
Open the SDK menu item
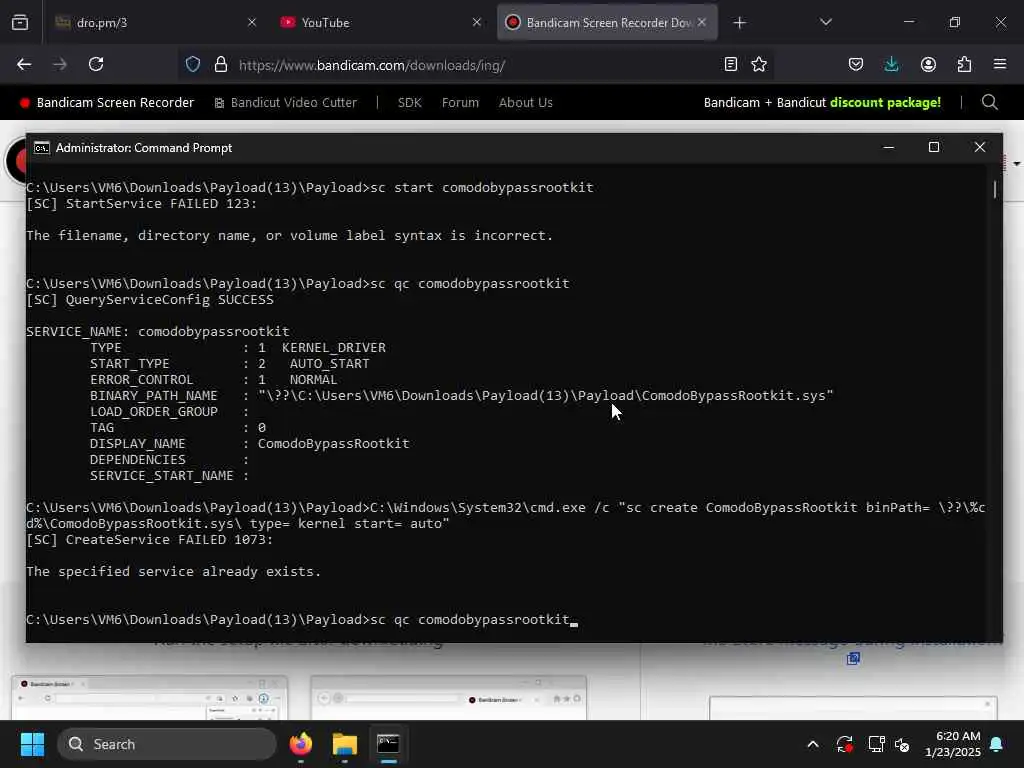[409, 103]
